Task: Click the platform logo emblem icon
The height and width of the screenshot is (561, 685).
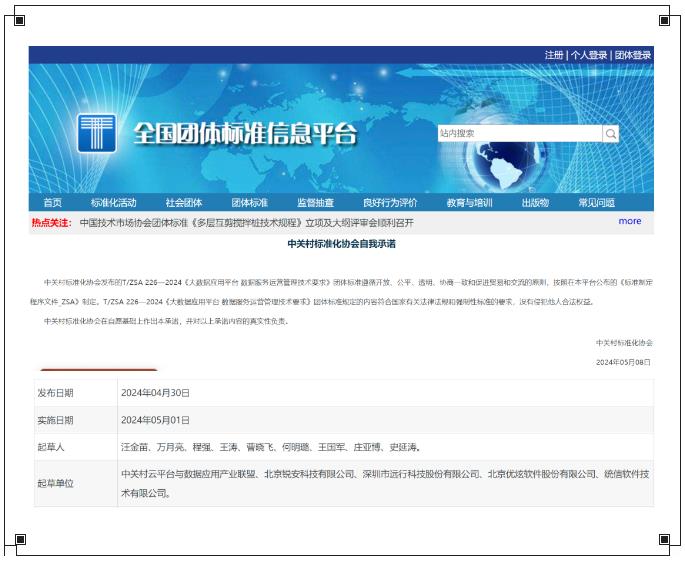Action: coord(97,133)
